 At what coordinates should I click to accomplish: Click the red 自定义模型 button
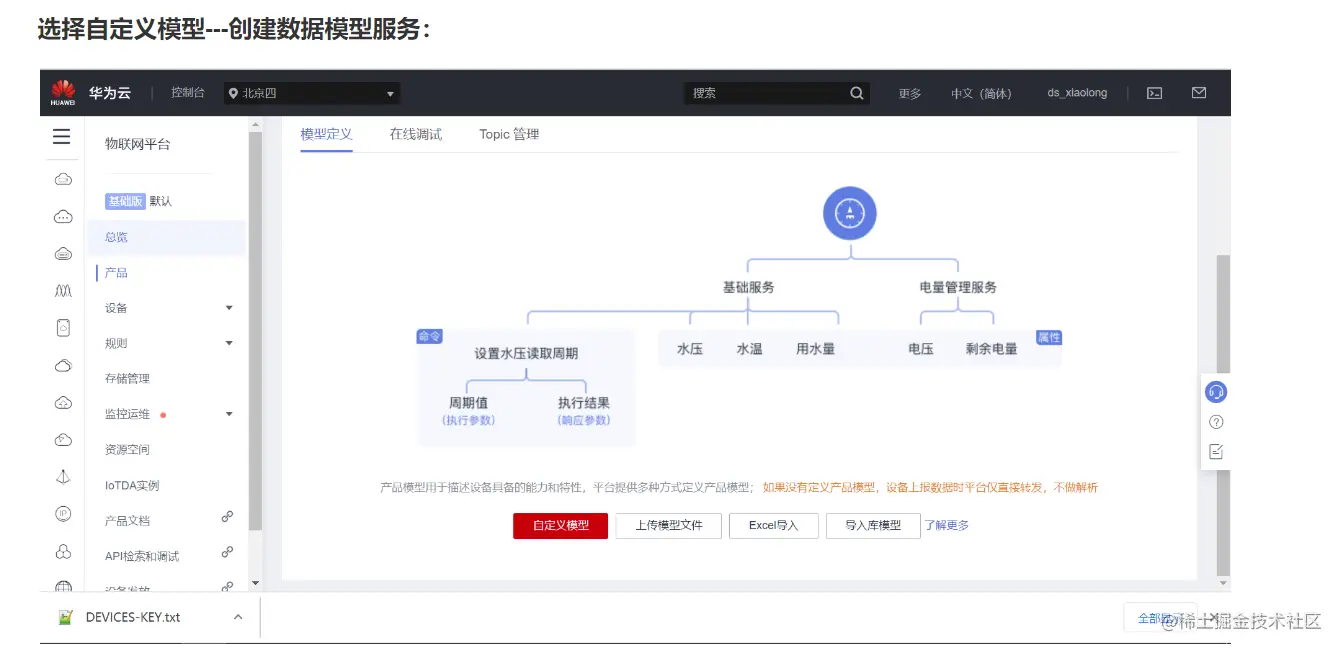click(x=560, y=526)
